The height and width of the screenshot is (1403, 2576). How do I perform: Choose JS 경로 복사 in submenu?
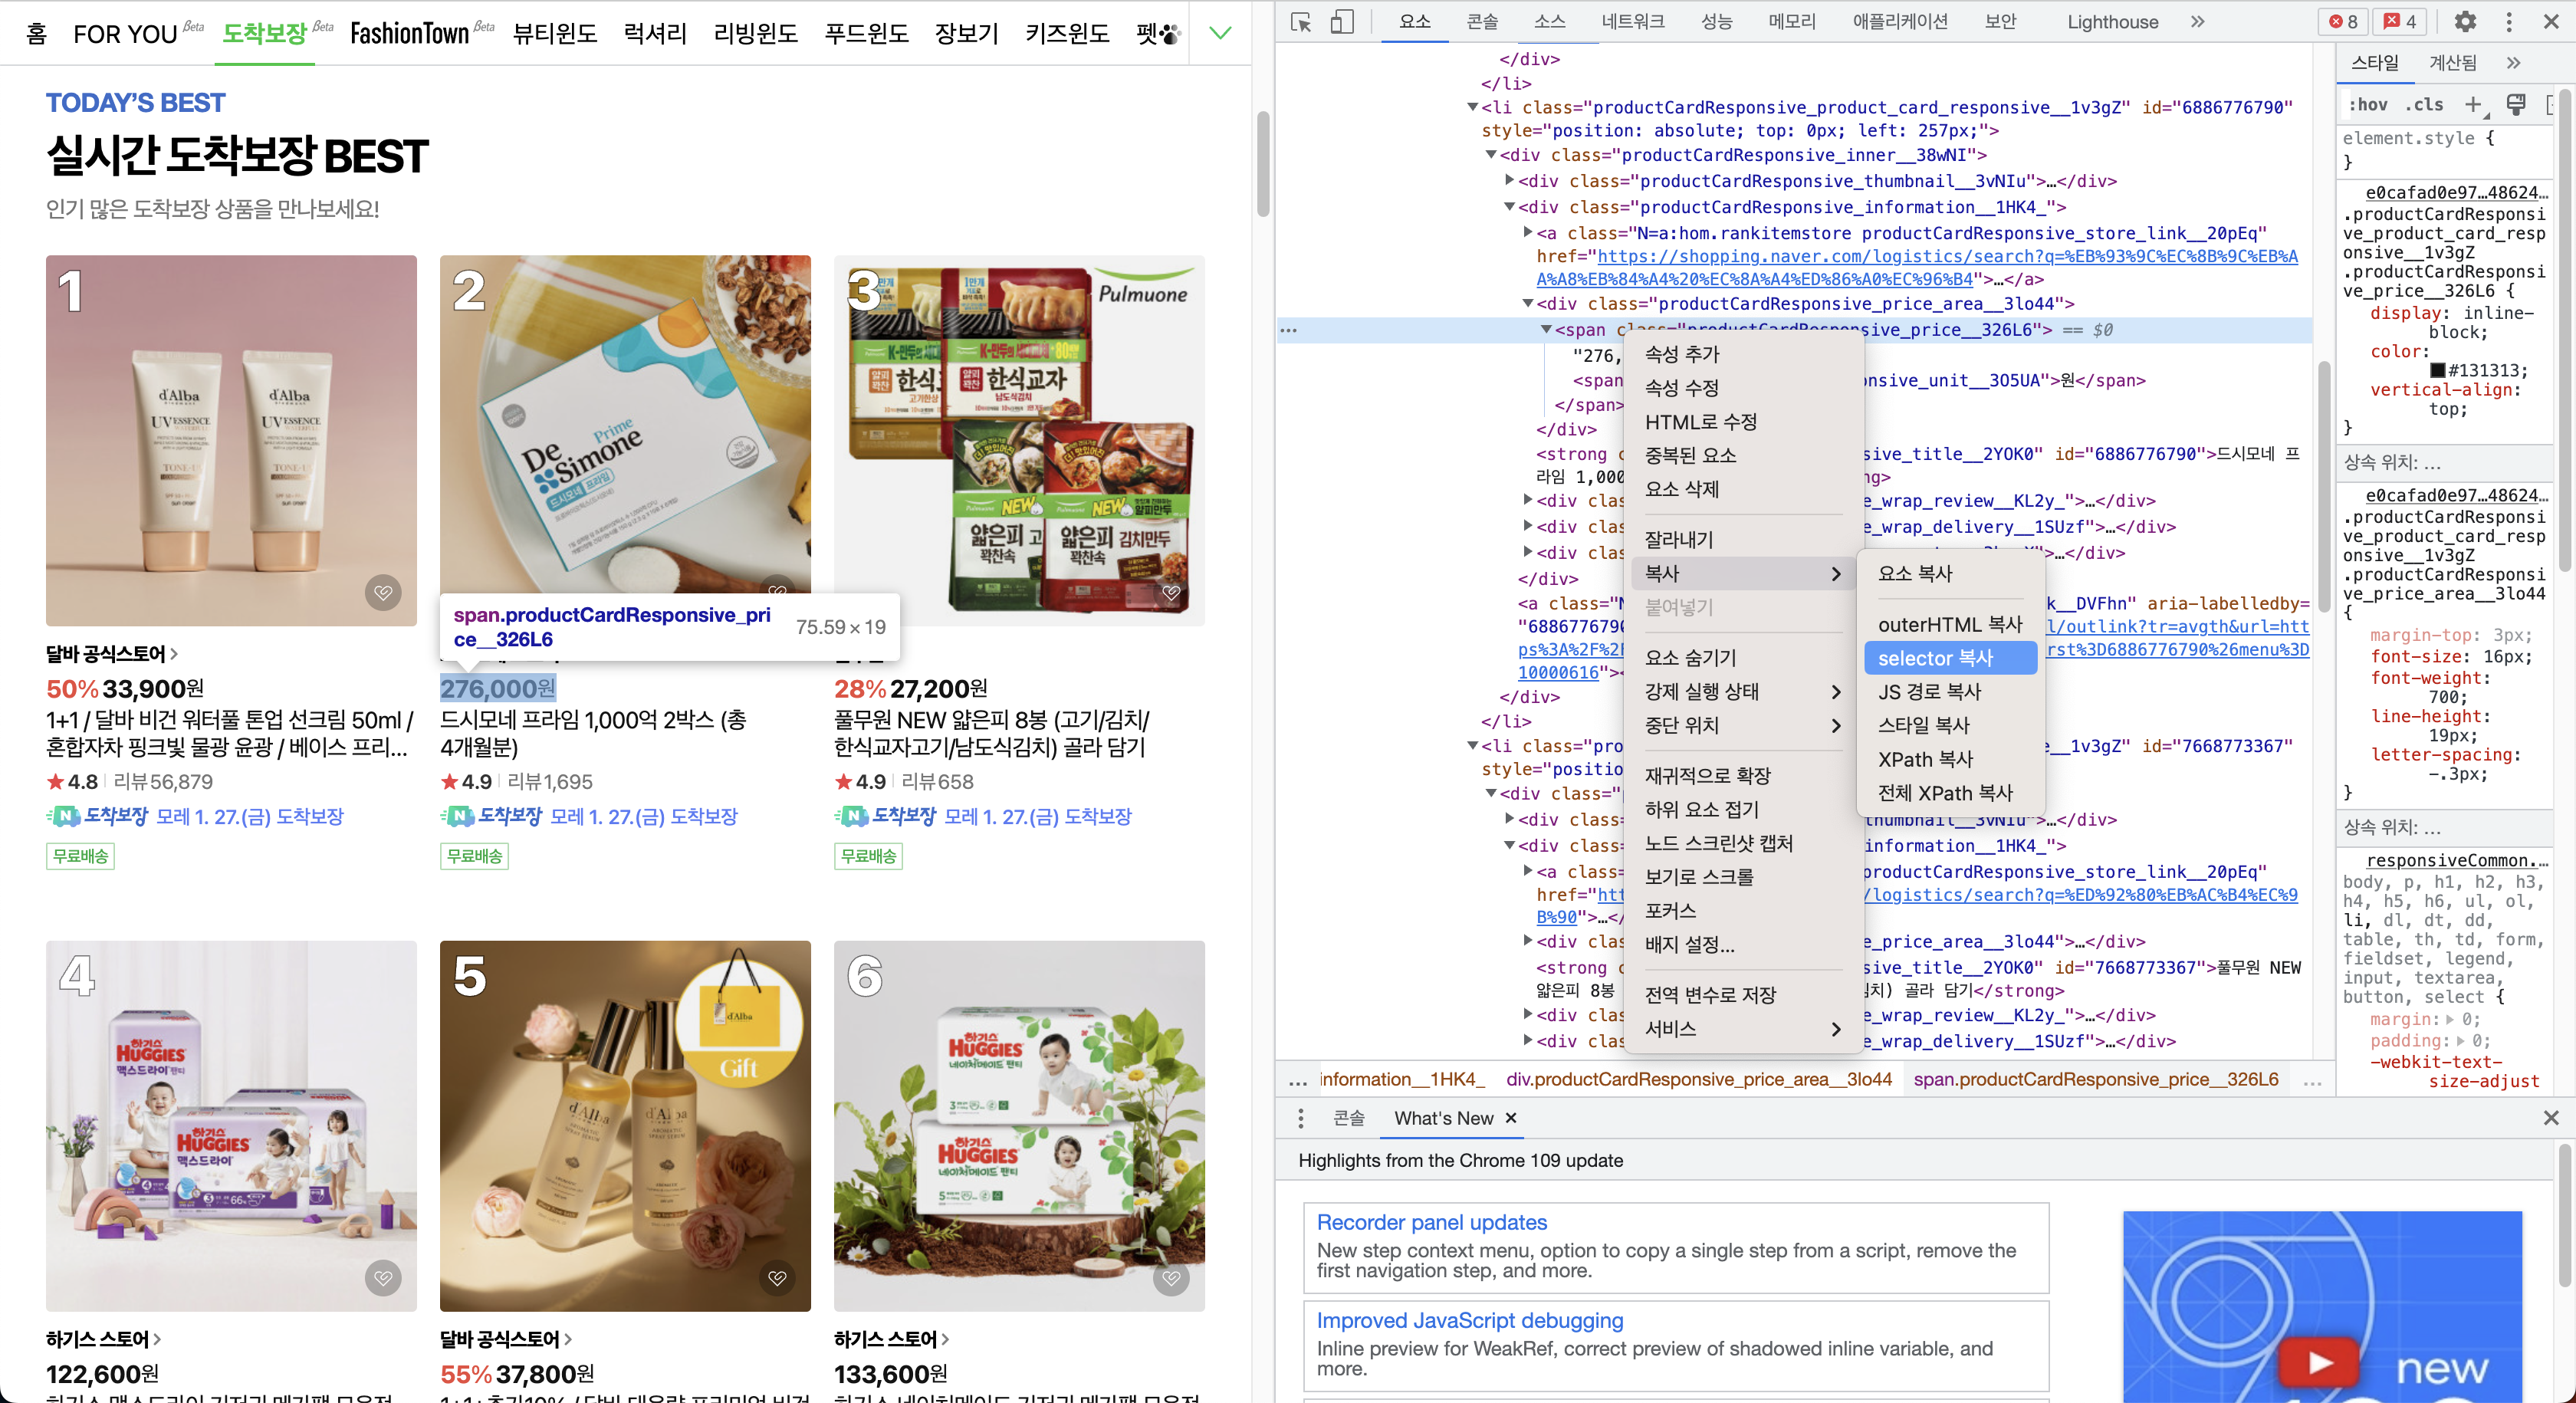point(1950,692)
